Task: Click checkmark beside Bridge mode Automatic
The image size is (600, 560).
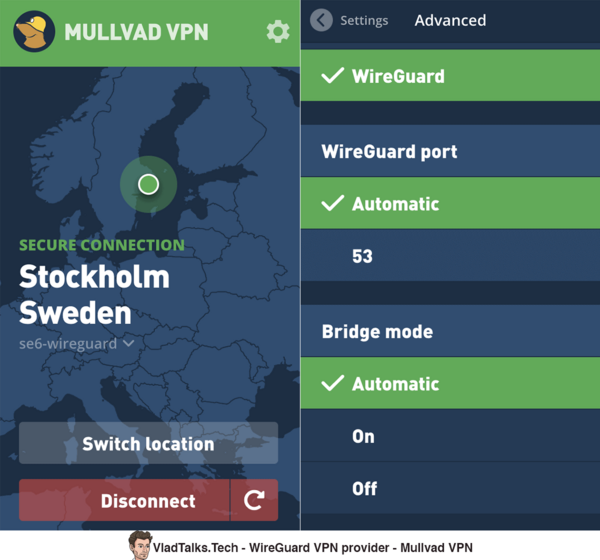Action: (x=333, y=383)
